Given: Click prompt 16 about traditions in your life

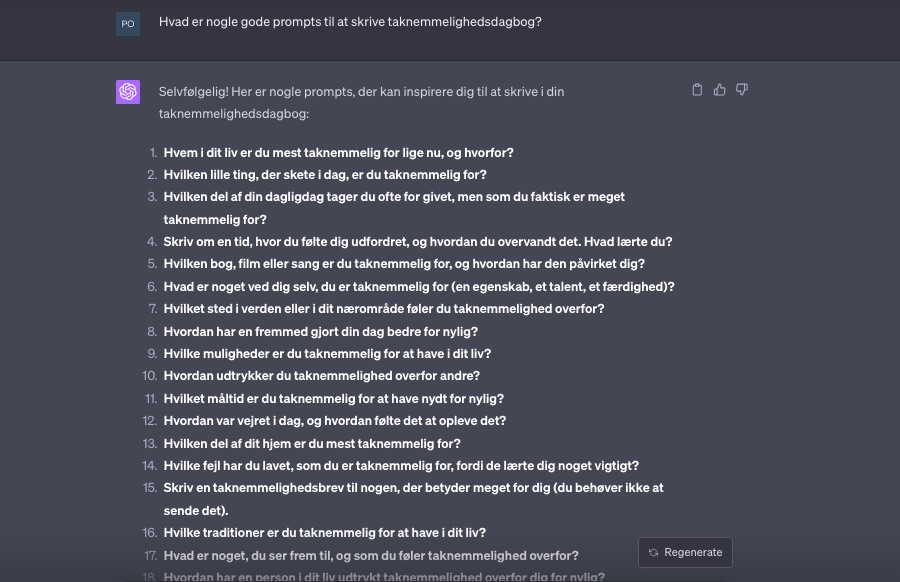Looking at the screenshot, I should 324,532.
